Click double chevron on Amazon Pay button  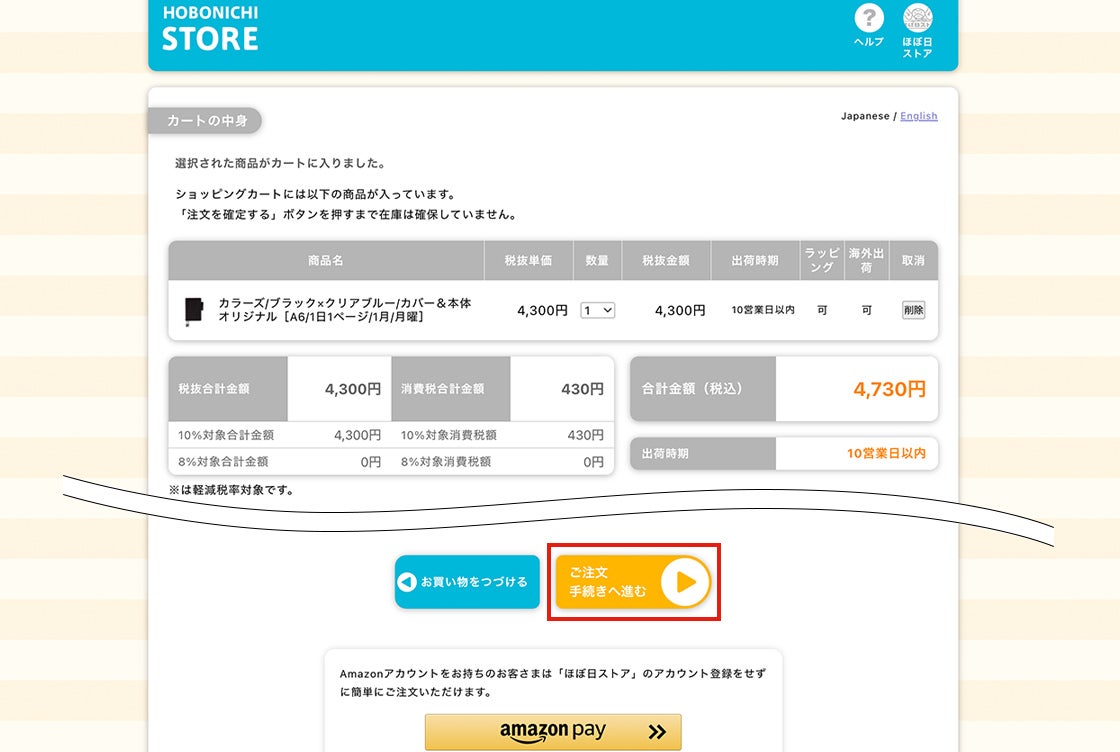(656, 732)
